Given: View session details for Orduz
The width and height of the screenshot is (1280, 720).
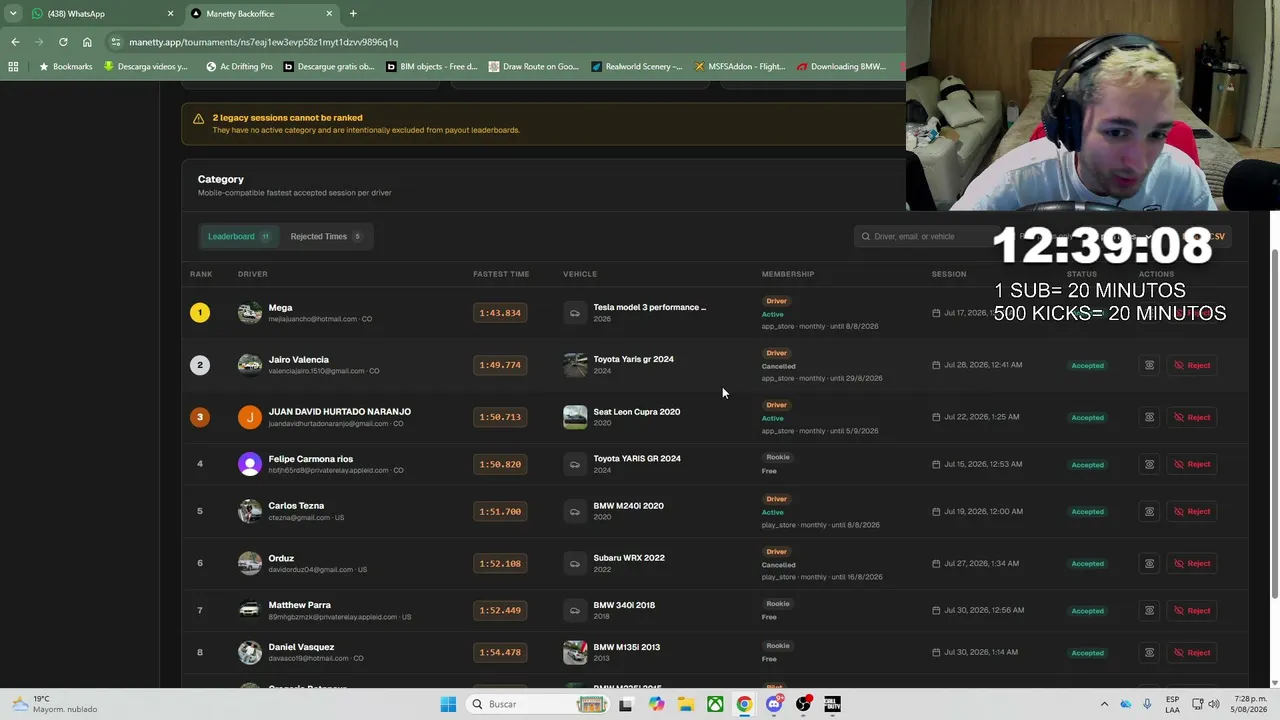Looking at the screenshot, I should (x=1149, y=563).
